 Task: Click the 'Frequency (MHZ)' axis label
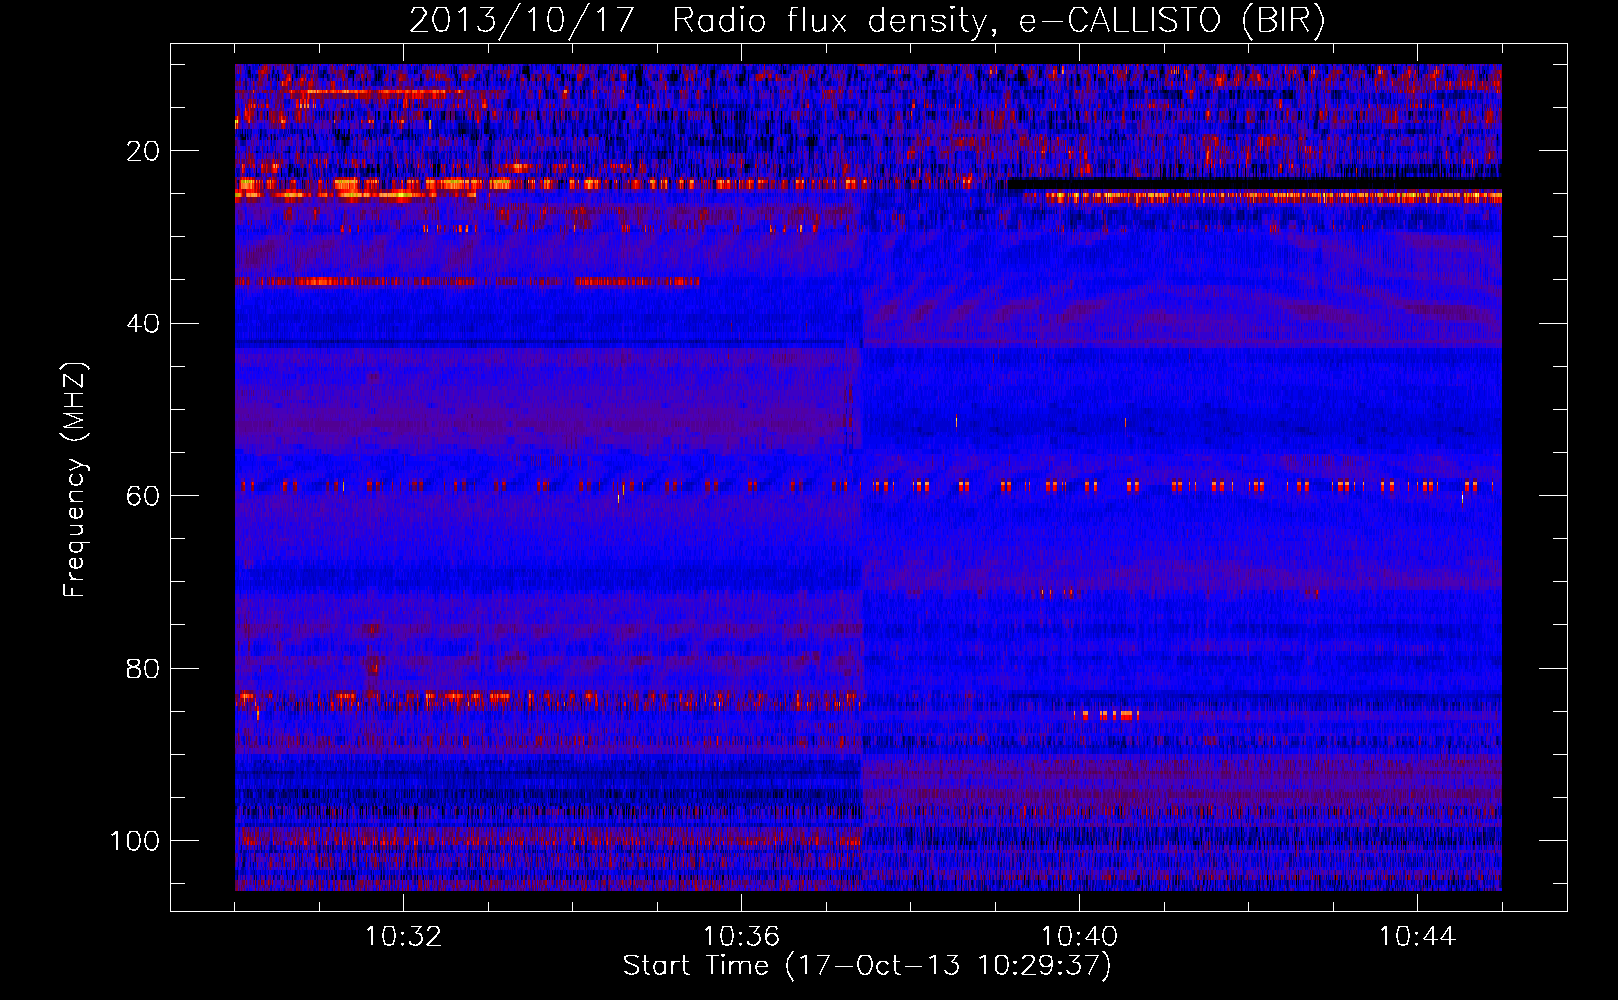pos(75,480)
